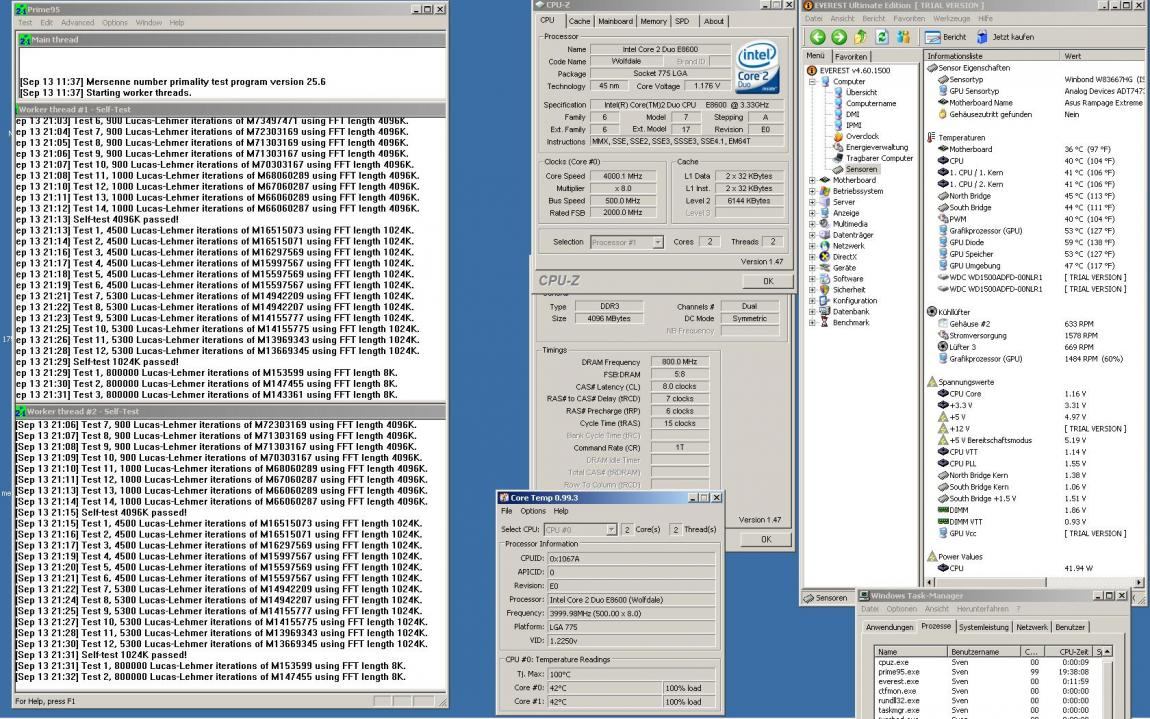Viewport: 1150px width, 719px height.
Task: Select Tragbarer Computer in EVEREST tree
Action: [x=879, y=158]
